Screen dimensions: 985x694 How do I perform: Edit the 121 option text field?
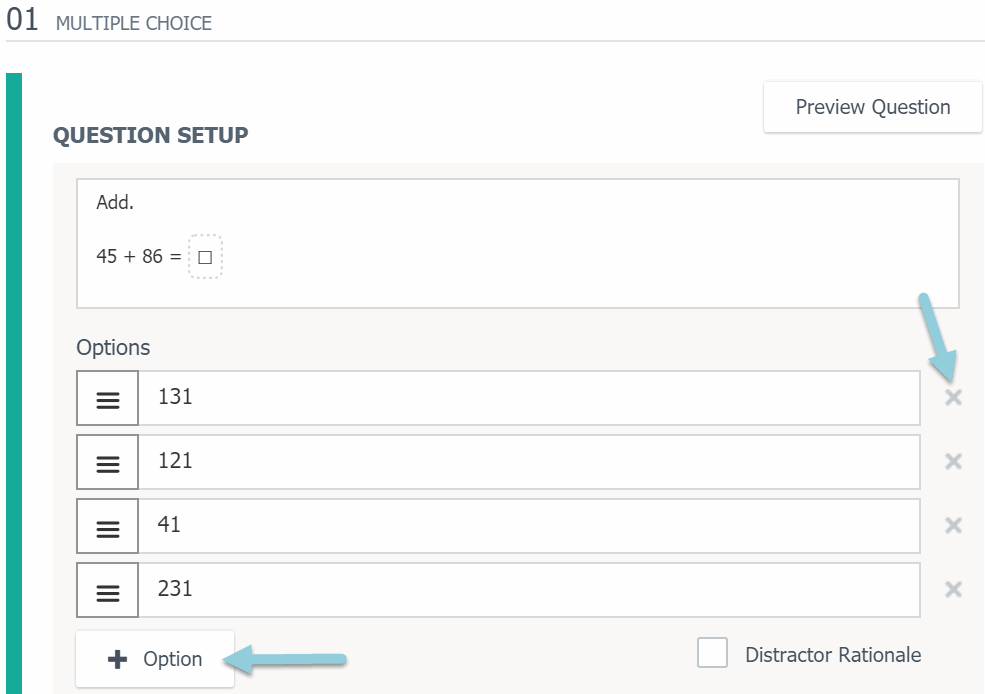tap(528, 462)
